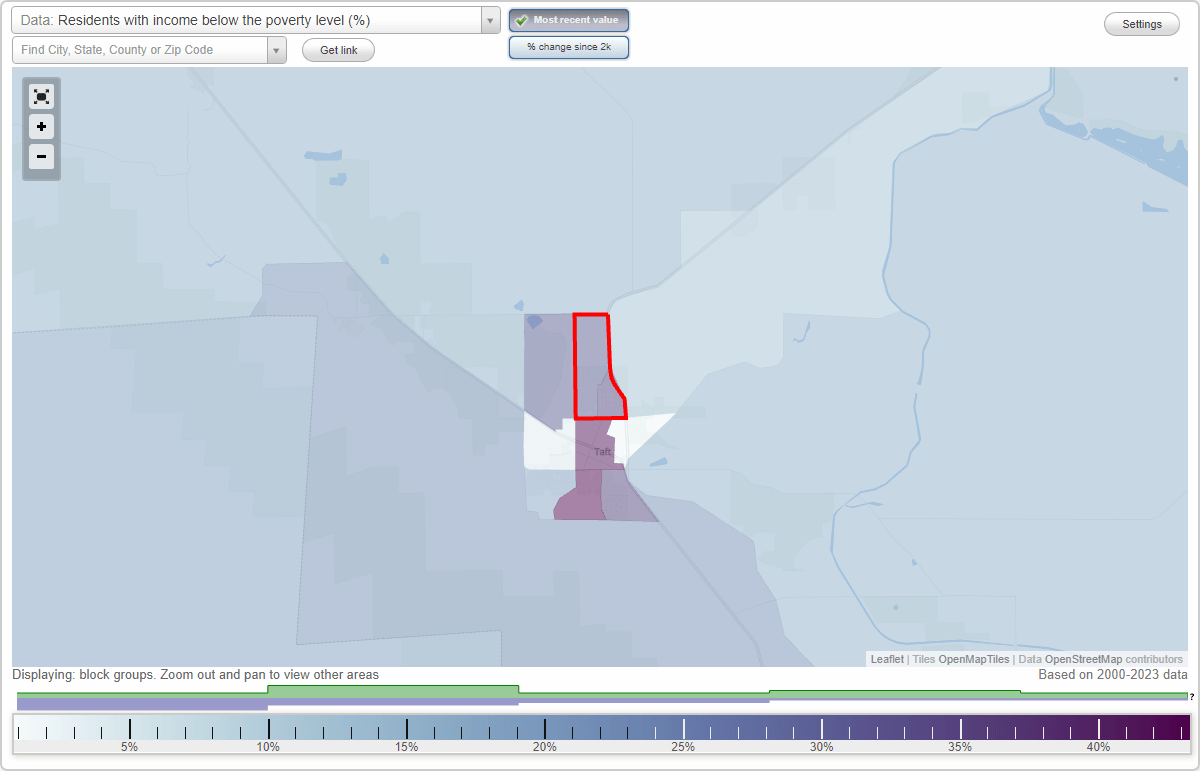This screenshot has width=1200, height=771.
Task: Switch display to % change since 2k
Action: pyautogui.click(x=568, y=46)
